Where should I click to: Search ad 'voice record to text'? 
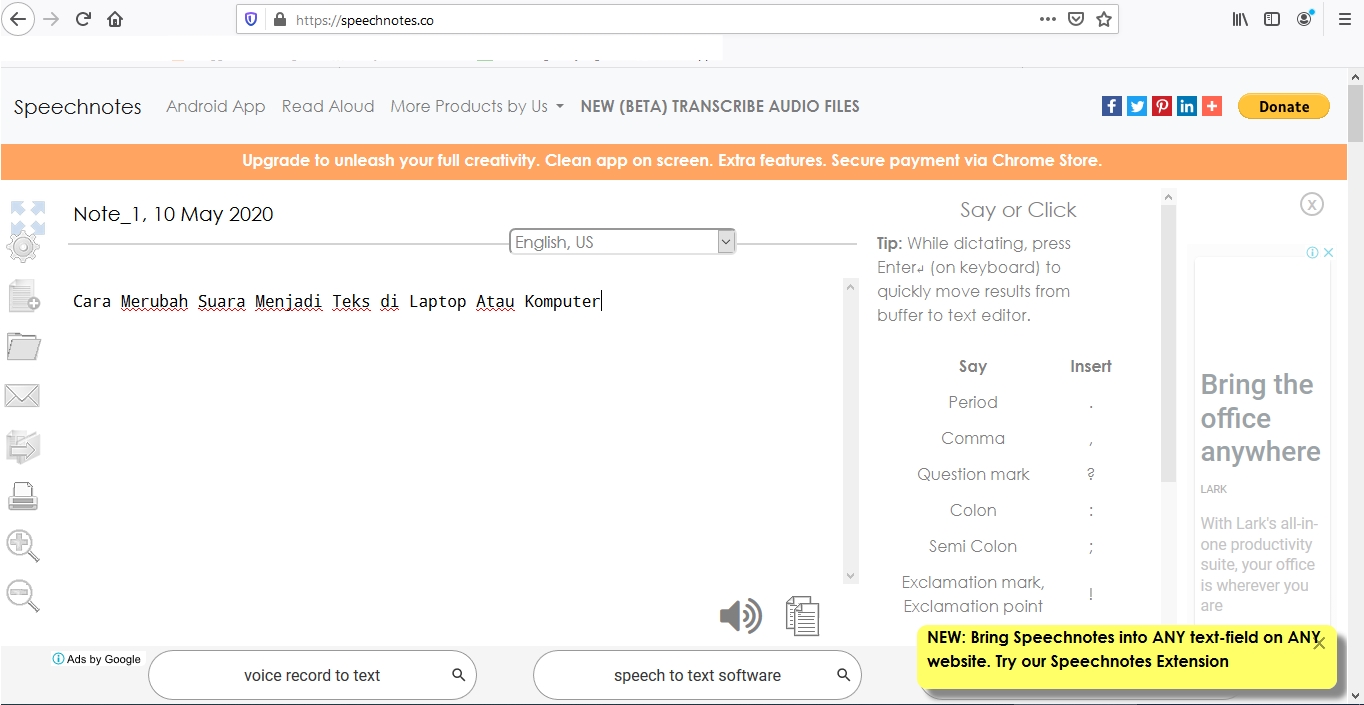coord(312,675)
